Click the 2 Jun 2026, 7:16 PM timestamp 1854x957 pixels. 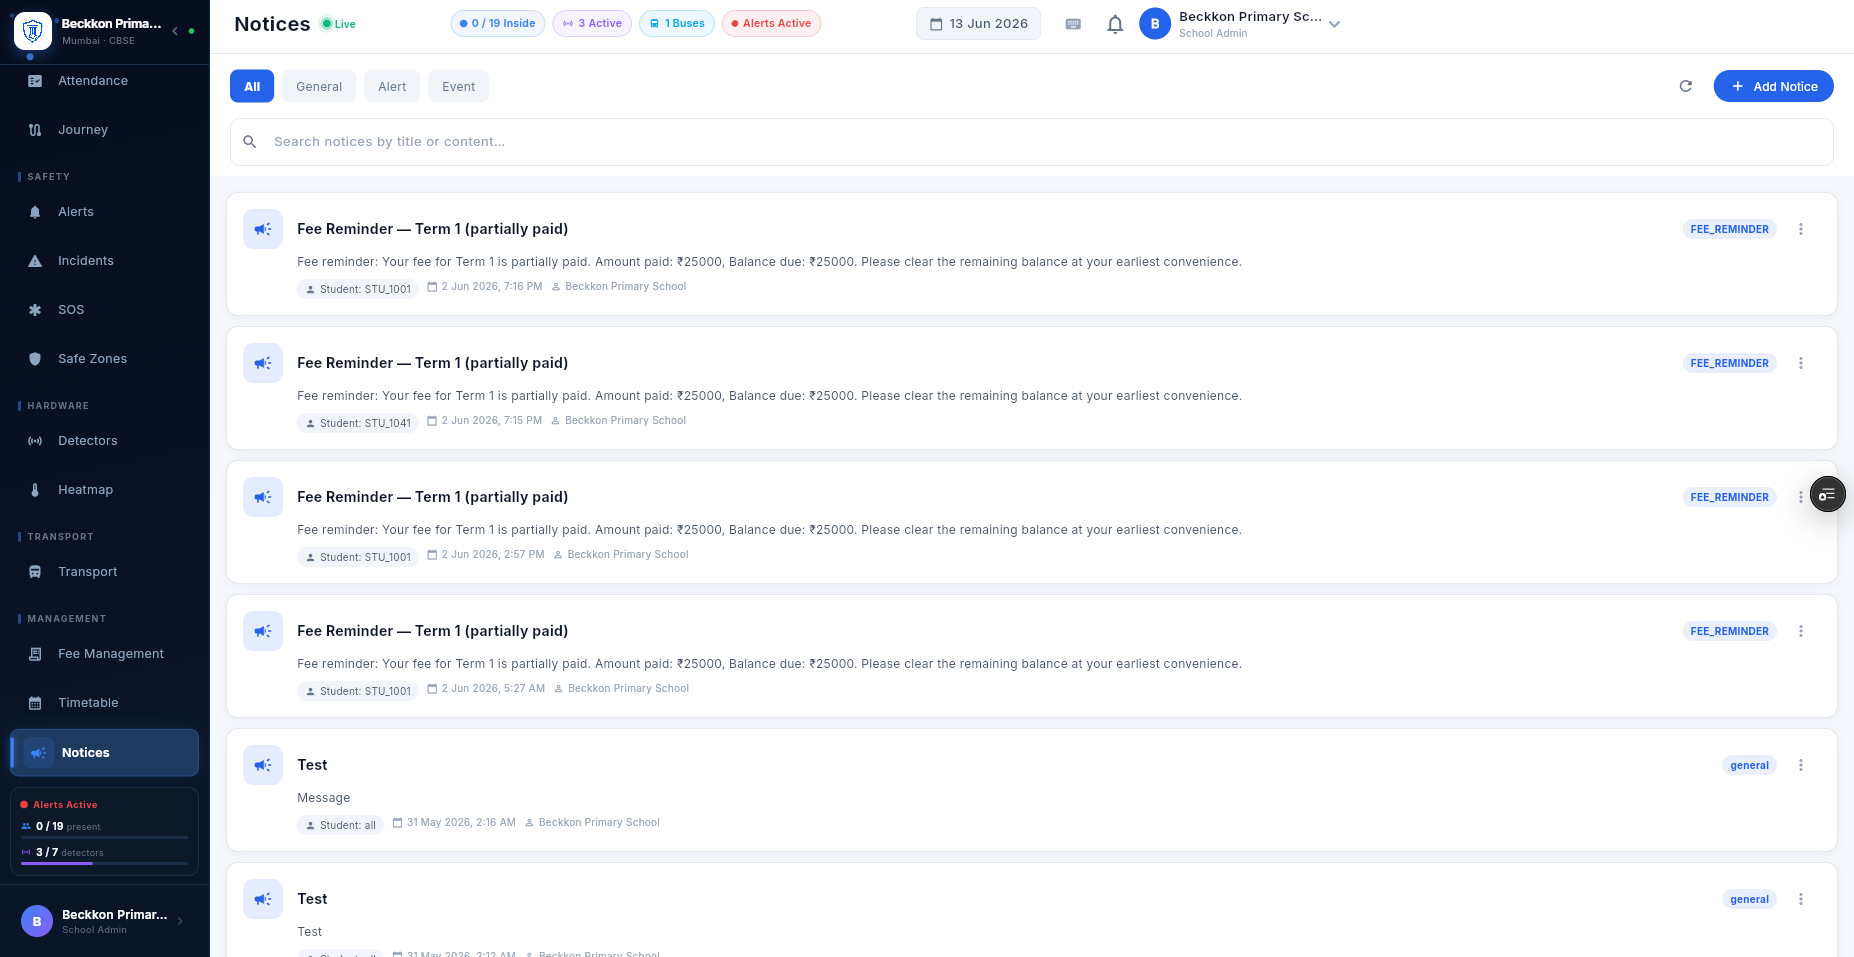point(485,287)
